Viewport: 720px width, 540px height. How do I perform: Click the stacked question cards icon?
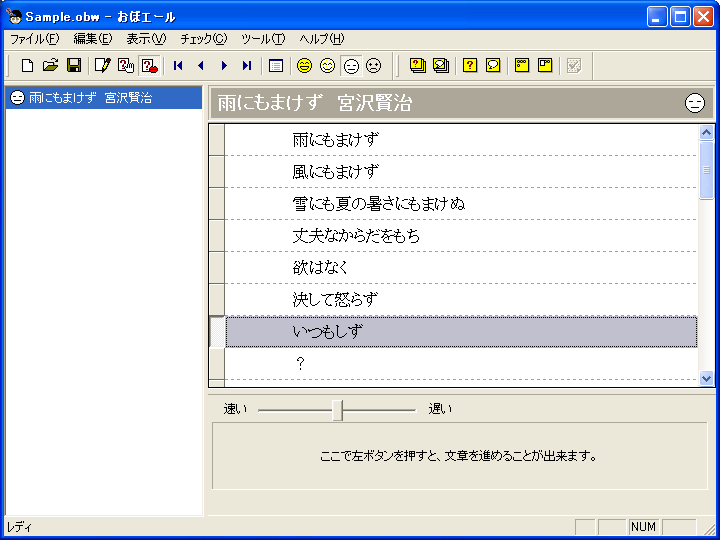(x=417, y=66)
